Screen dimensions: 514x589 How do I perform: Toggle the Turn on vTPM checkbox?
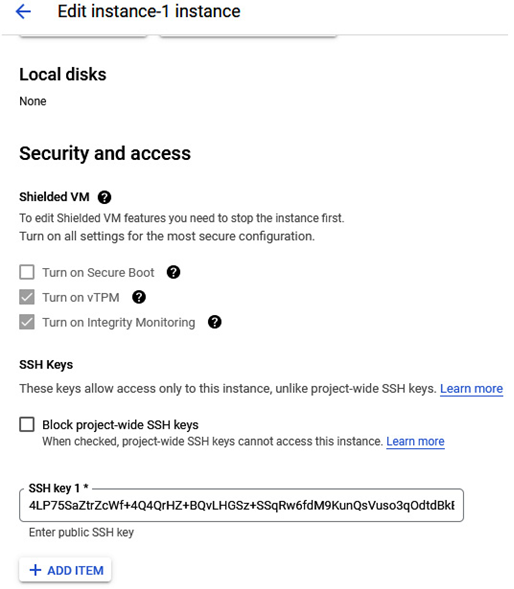[27, 297]
